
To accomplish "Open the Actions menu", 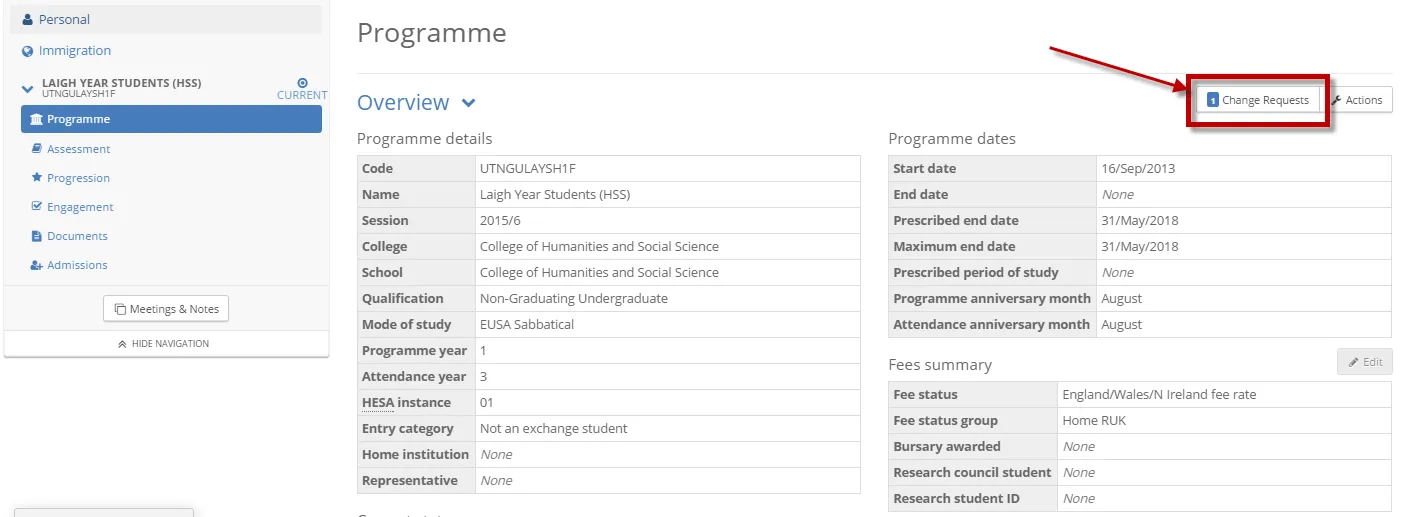I will pos(1357,100).
